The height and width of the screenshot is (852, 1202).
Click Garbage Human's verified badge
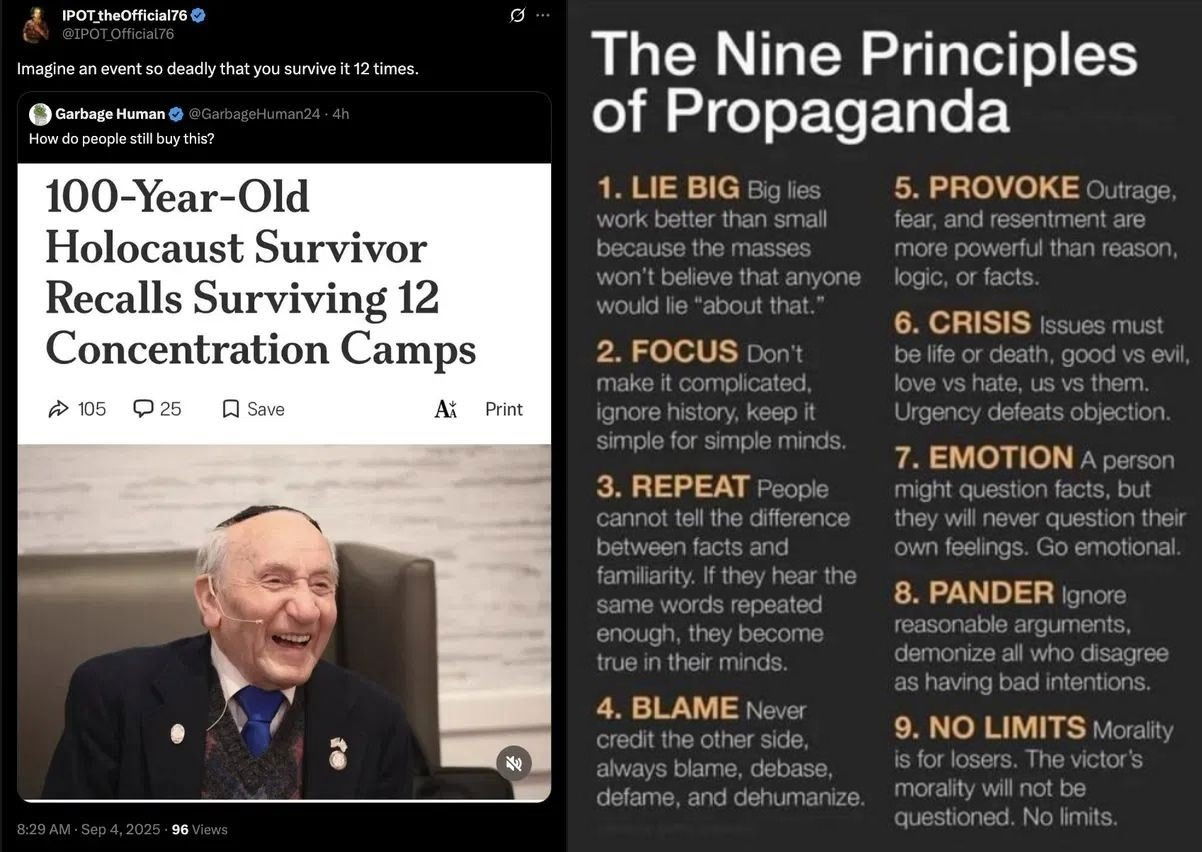tap(176, 114)
